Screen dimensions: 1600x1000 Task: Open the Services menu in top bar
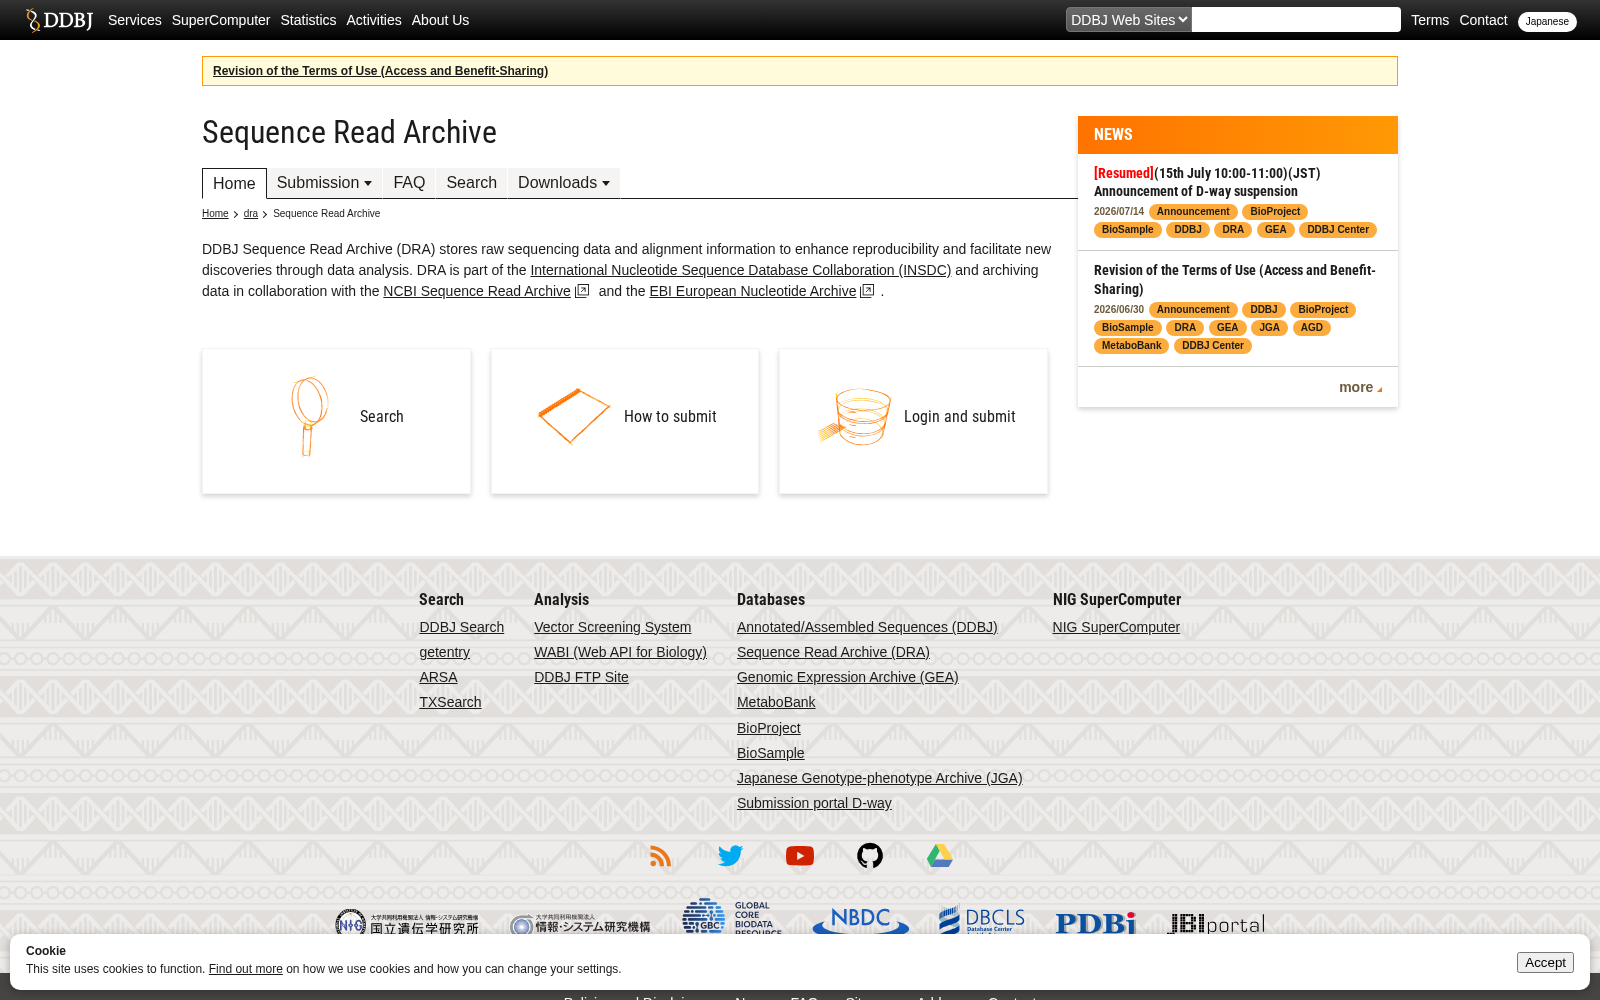coord(135,20)
